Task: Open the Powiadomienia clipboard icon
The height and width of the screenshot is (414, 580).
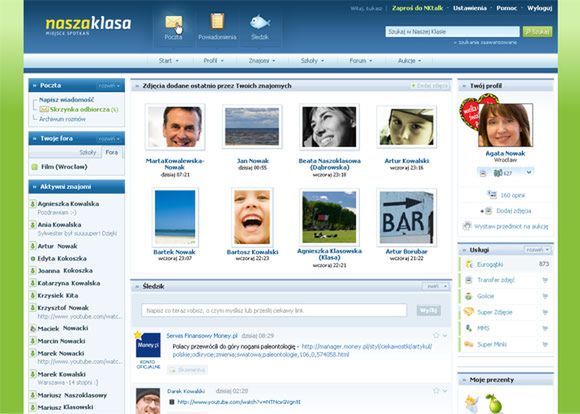Action: 217,21
